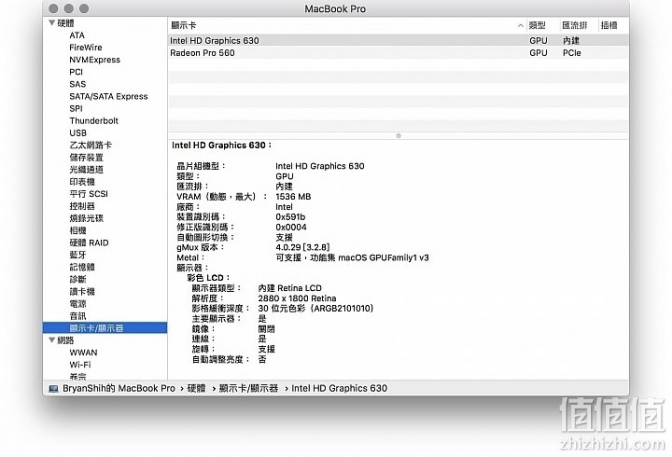Select 控制器 in sidebar
The width and height of the screenshot is (672, 457).
[x=82, y=206]
